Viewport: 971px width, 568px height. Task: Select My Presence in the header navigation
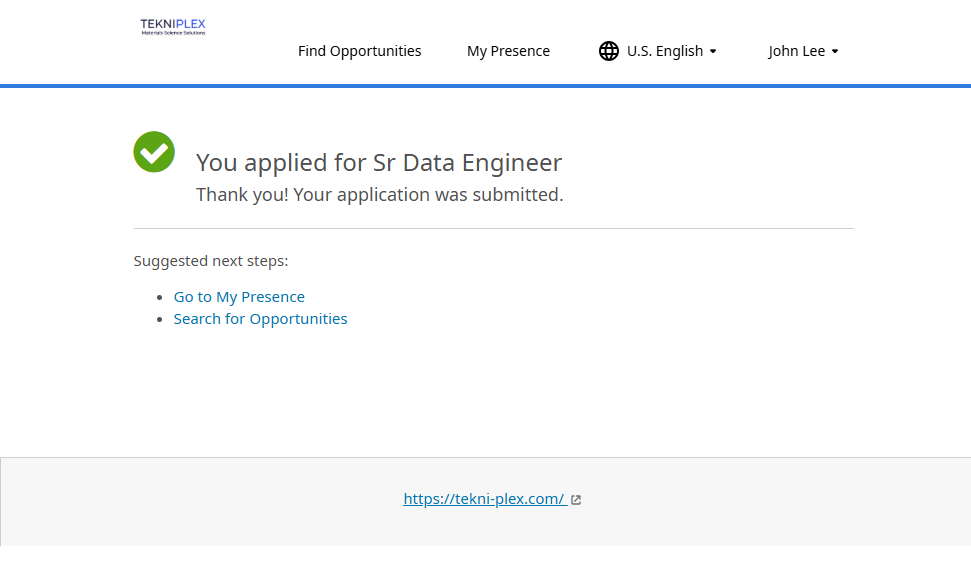pos(508,51)
